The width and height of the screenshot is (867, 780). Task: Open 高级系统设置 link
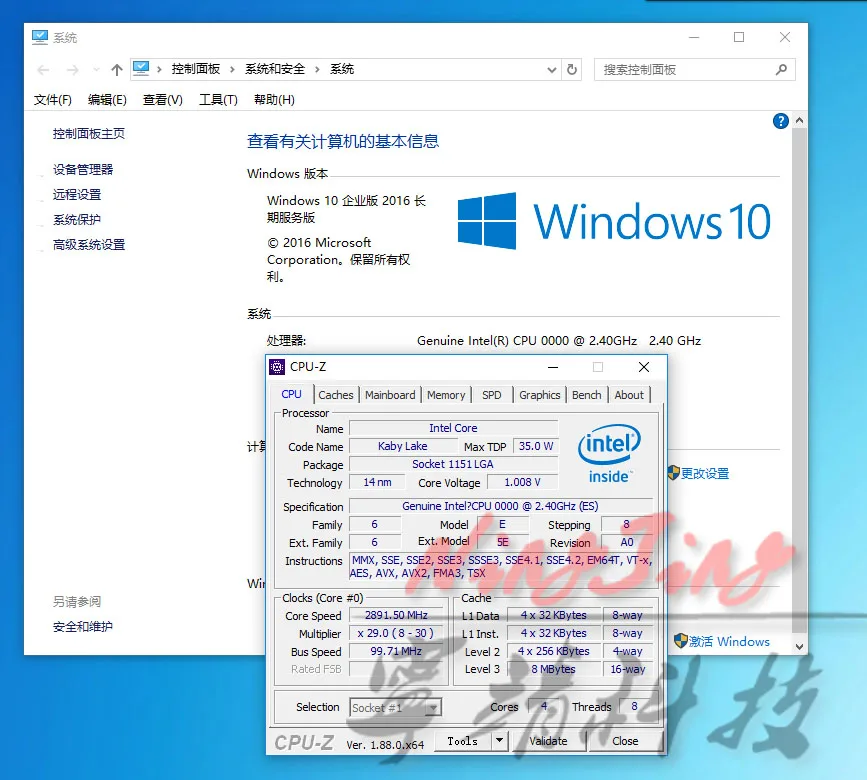tap(89, 244)
